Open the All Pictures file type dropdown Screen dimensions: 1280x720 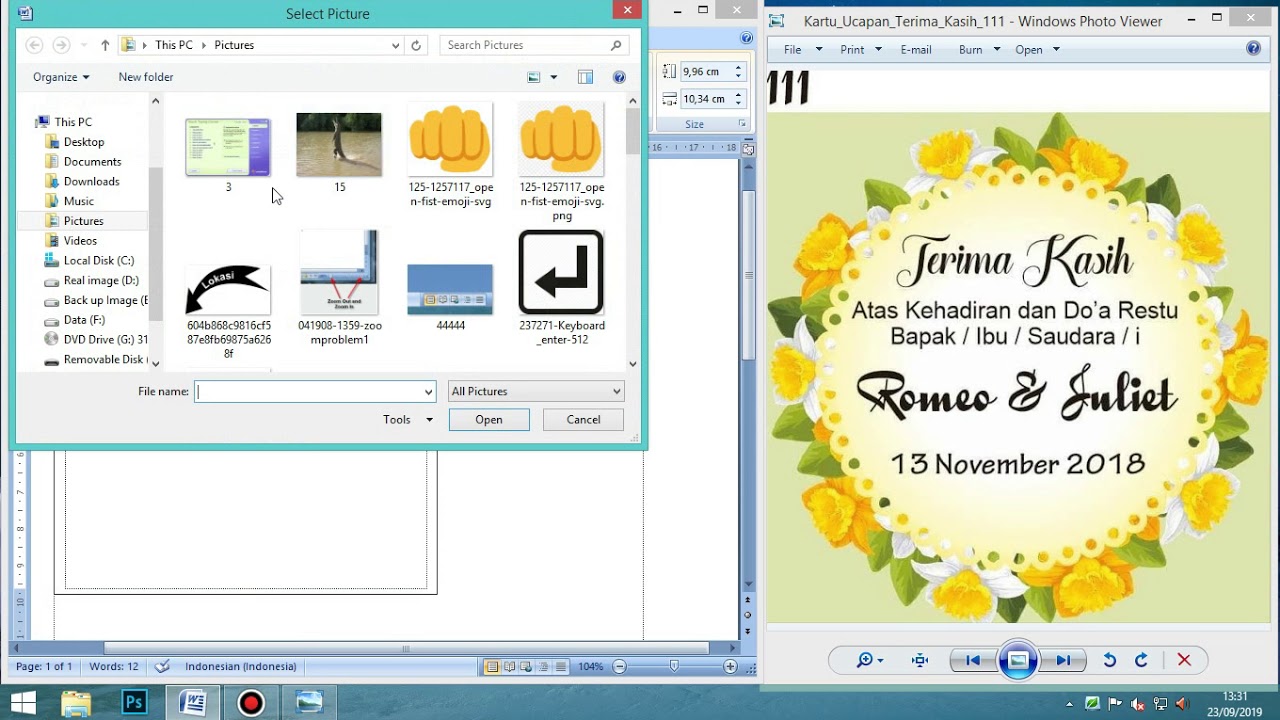tap(616, 392)
